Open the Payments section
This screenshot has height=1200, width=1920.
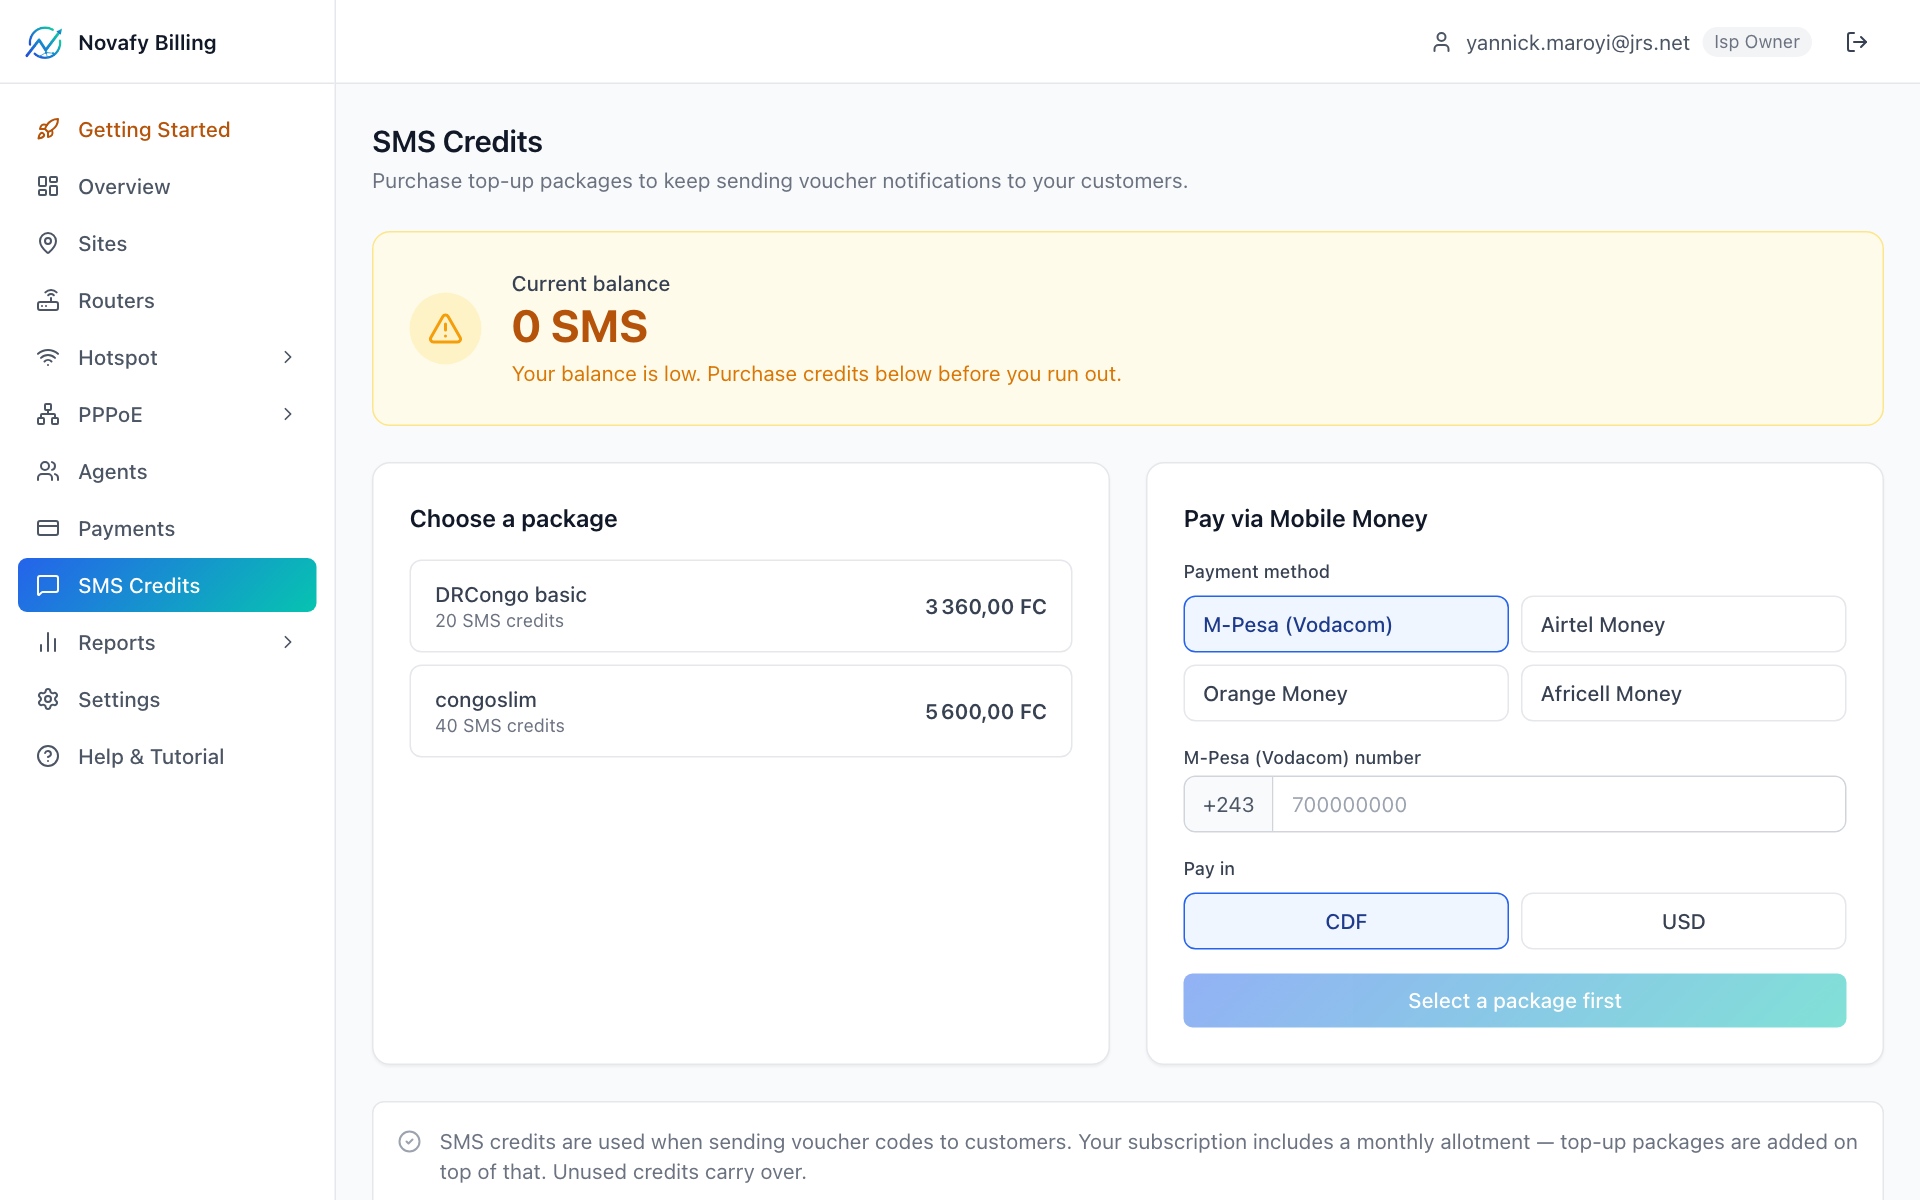click(167, 528)
